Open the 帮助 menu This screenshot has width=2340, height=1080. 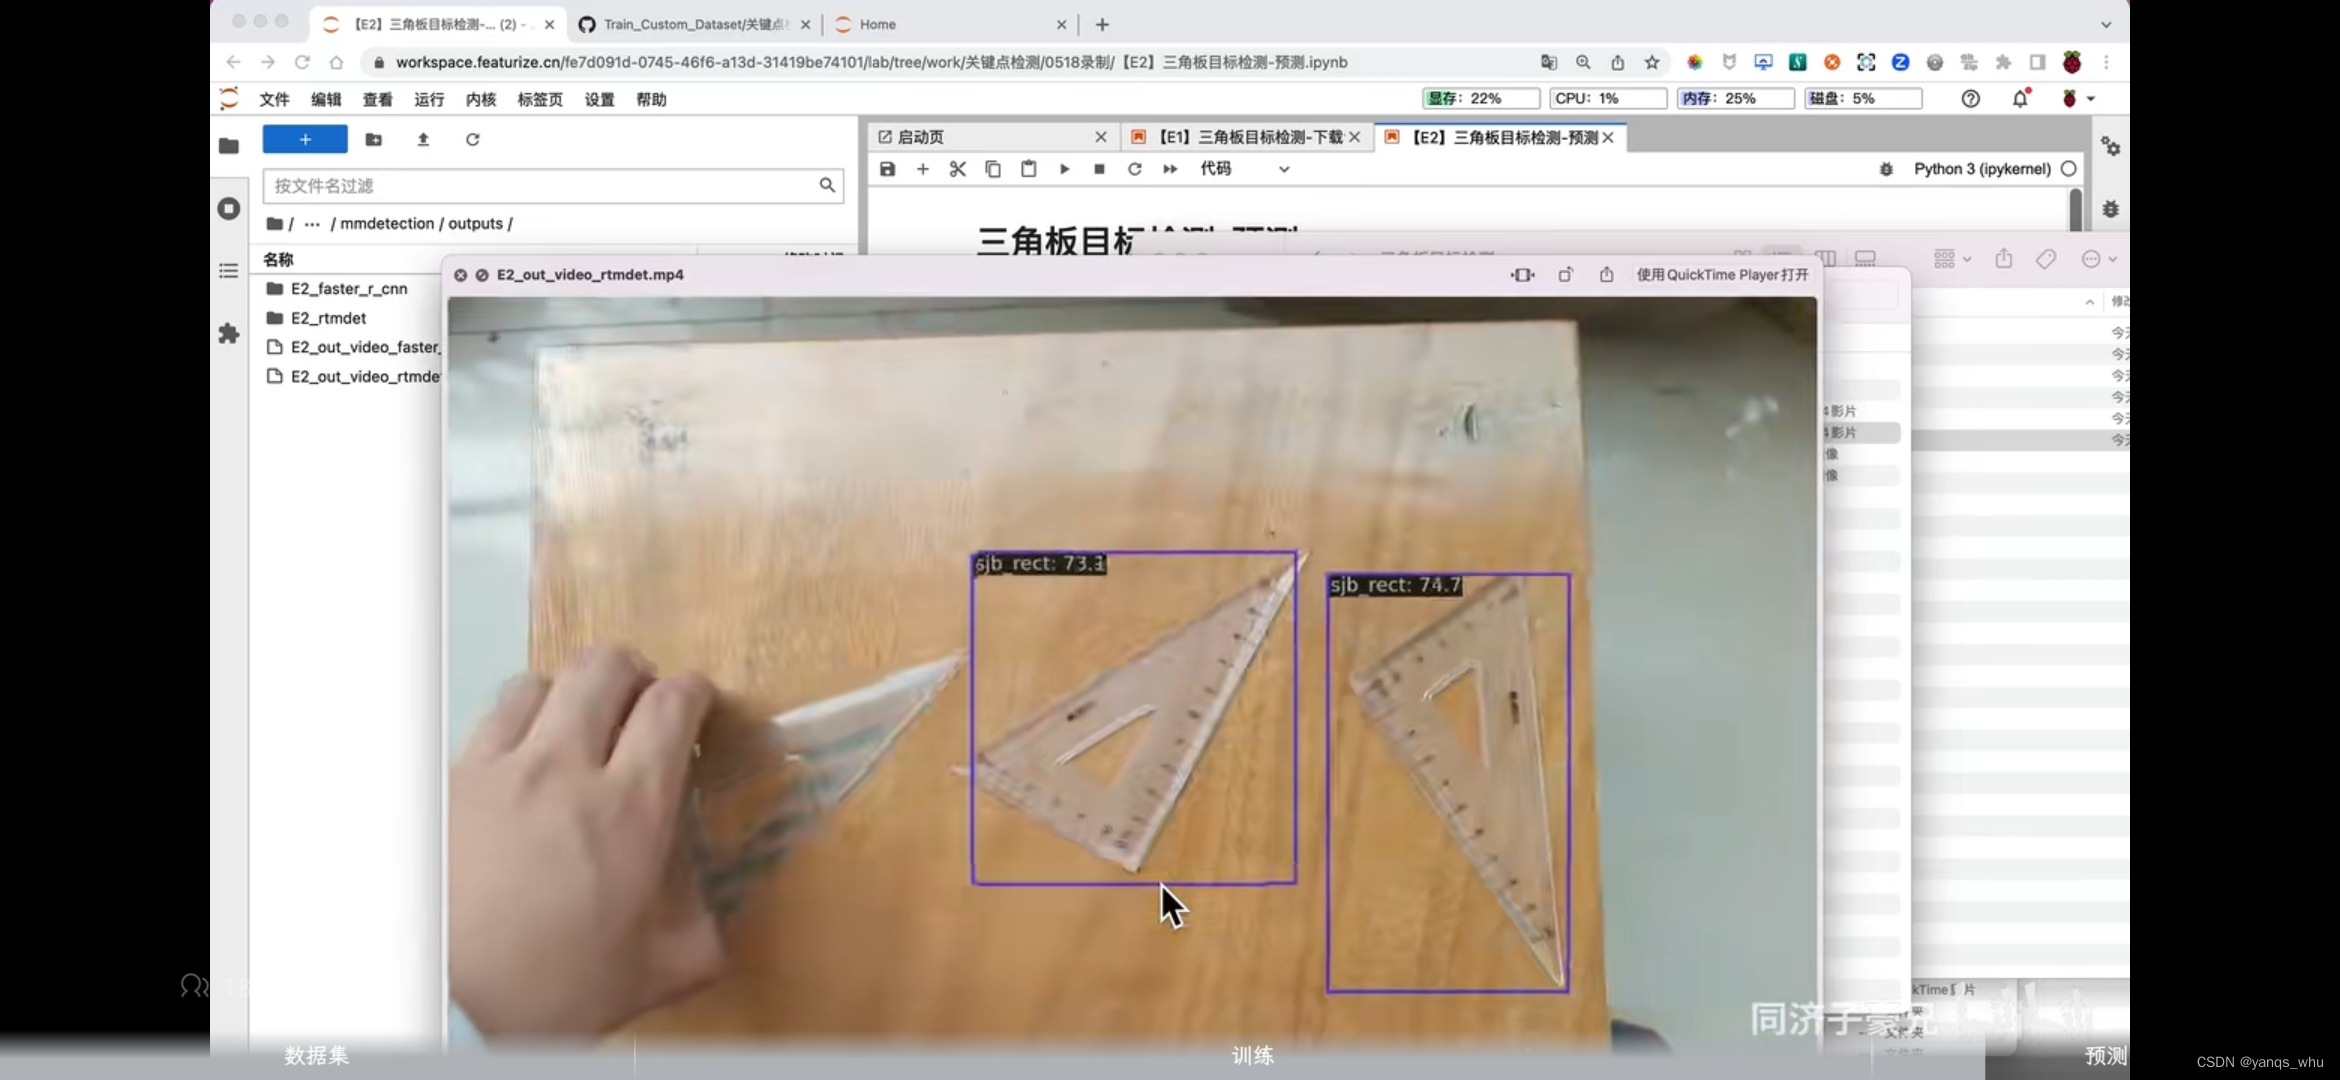tap(651, 99)
